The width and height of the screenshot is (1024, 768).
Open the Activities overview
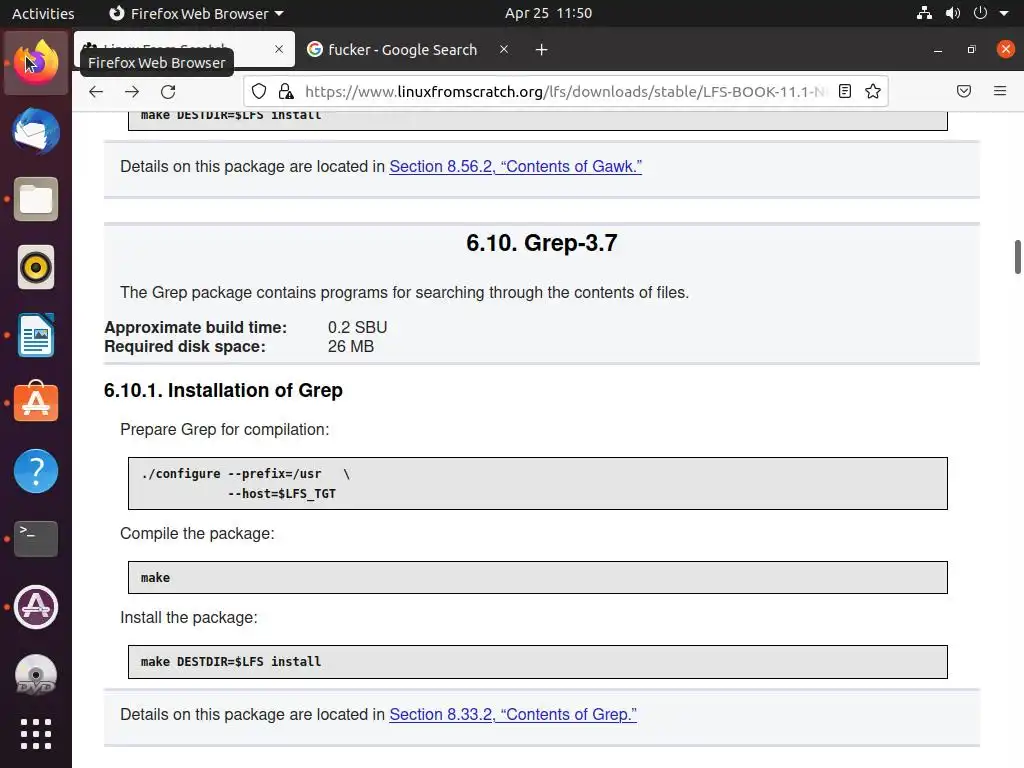pyautogui.click(x=43, y=13)
